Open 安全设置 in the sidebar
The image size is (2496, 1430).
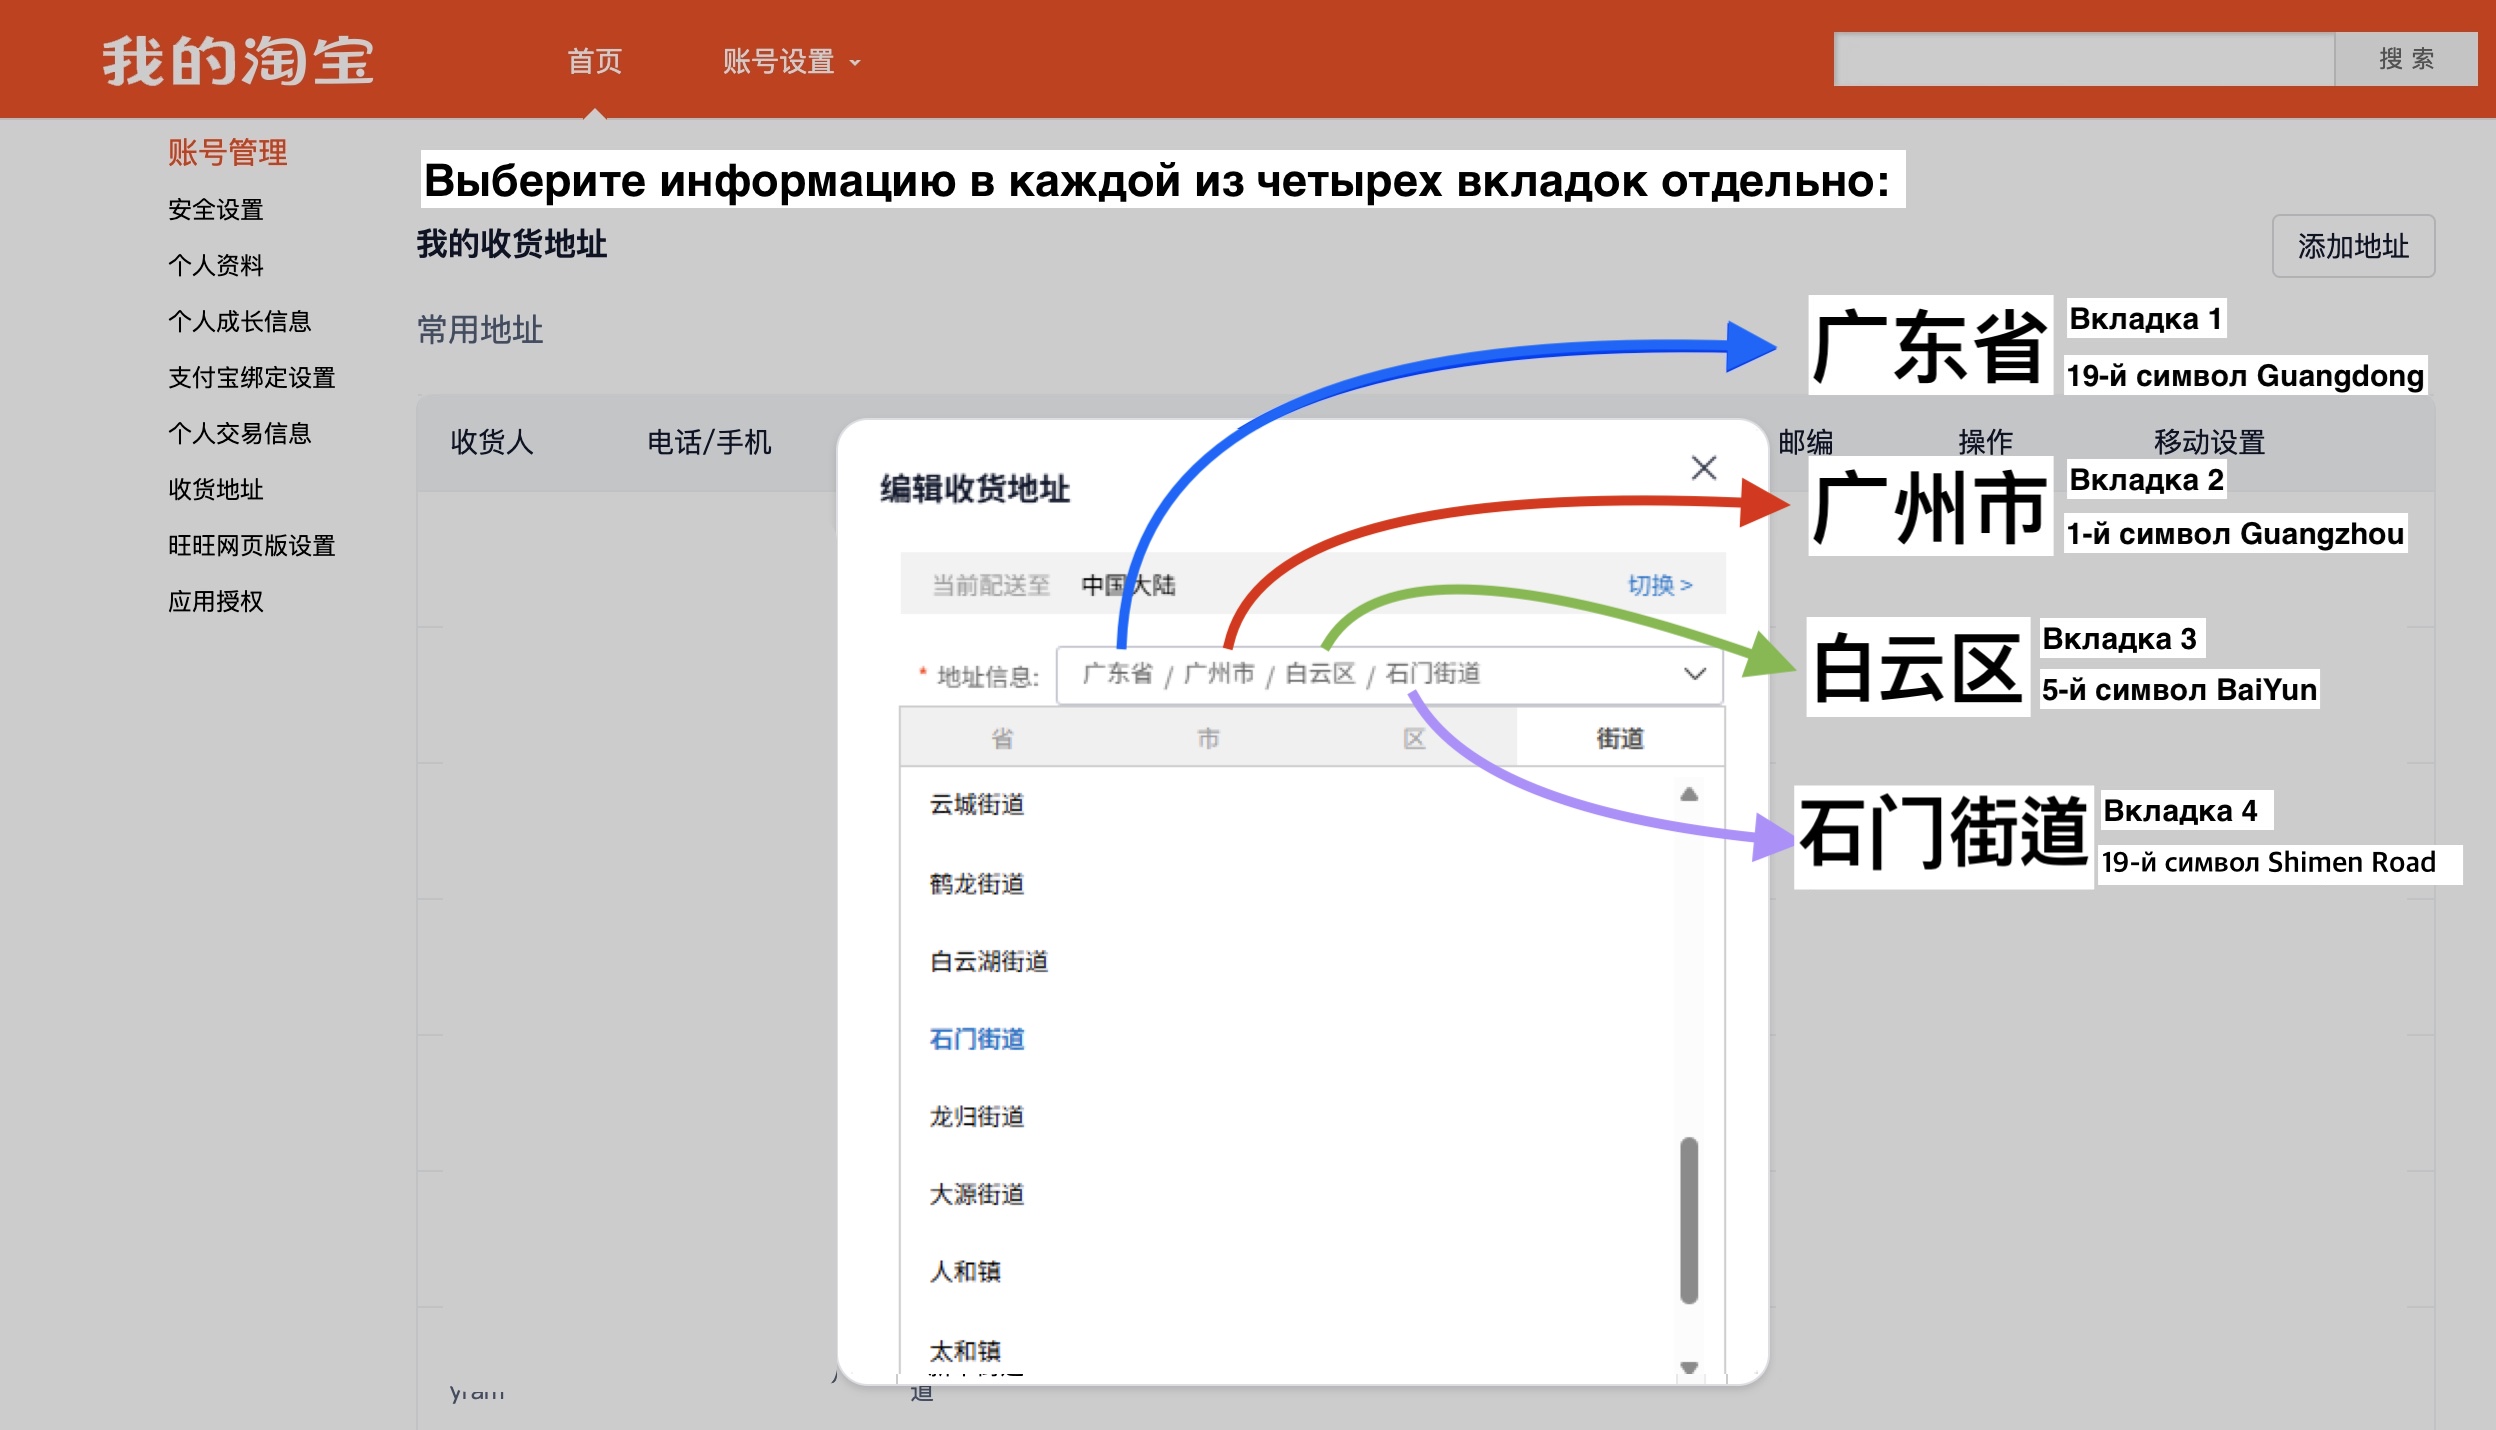216,210
